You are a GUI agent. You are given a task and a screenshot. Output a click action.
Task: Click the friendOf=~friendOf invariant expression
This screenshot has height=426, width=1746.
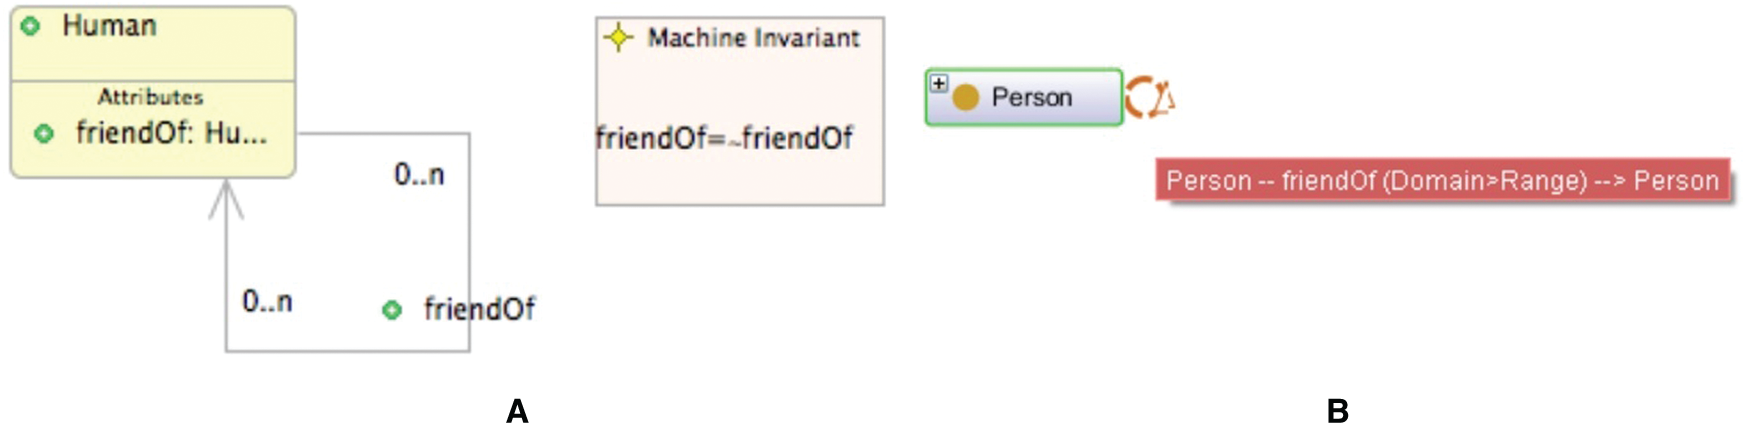[724, 138]
